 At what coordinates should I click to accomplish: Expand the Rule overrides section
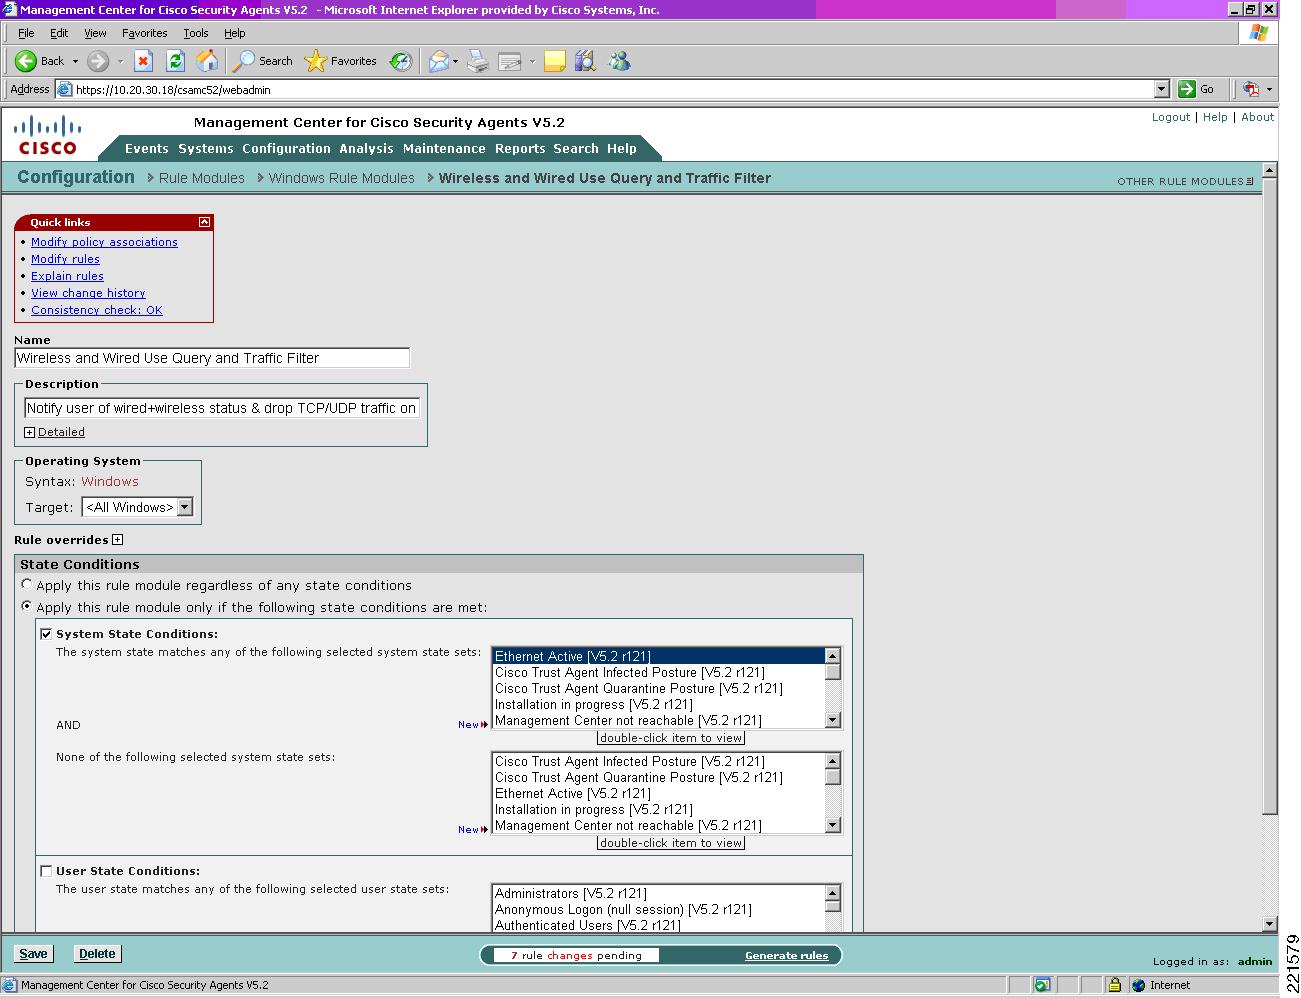click(117, 539)
